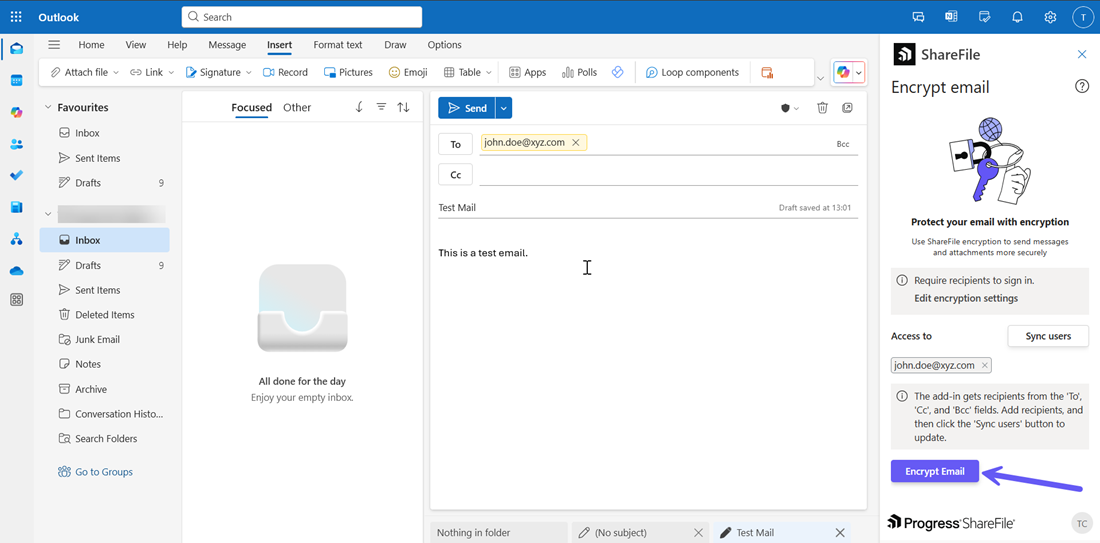Click the Copilot icon in ribbon
1100x543 pixels.
(844, 73)
